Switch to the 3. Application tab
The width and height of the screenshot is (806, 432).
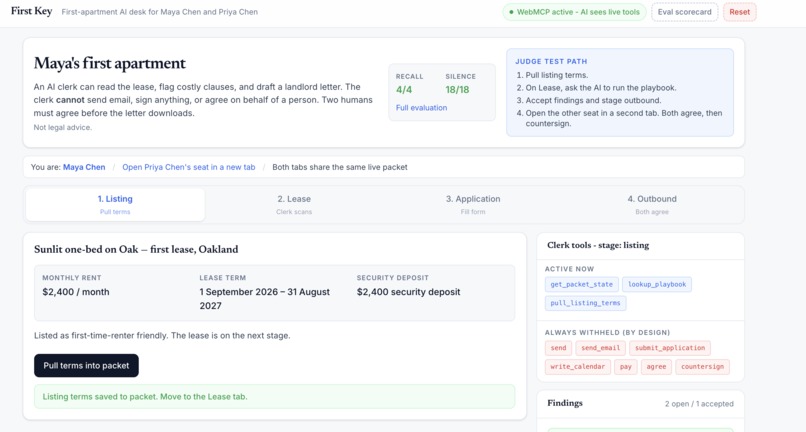pyautogui.click(x=473, y=204)
